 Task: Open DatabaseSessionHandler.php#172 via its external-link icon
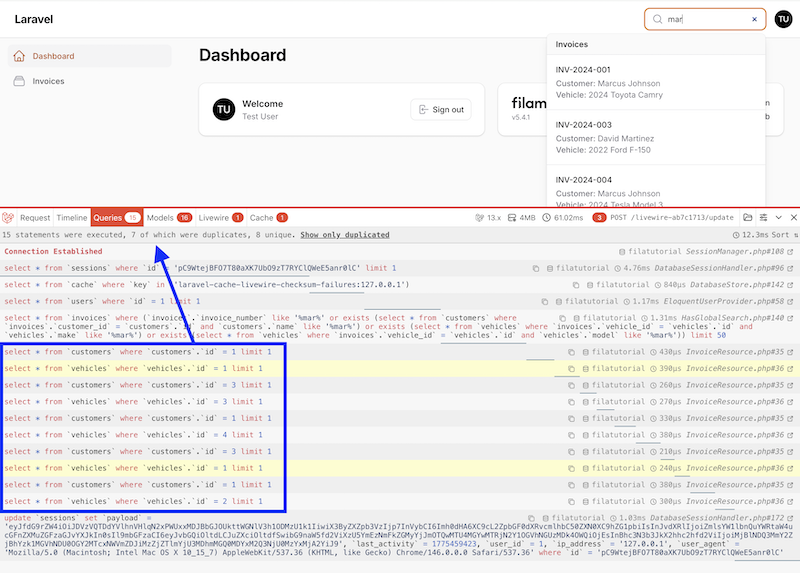tap(790, 518)
